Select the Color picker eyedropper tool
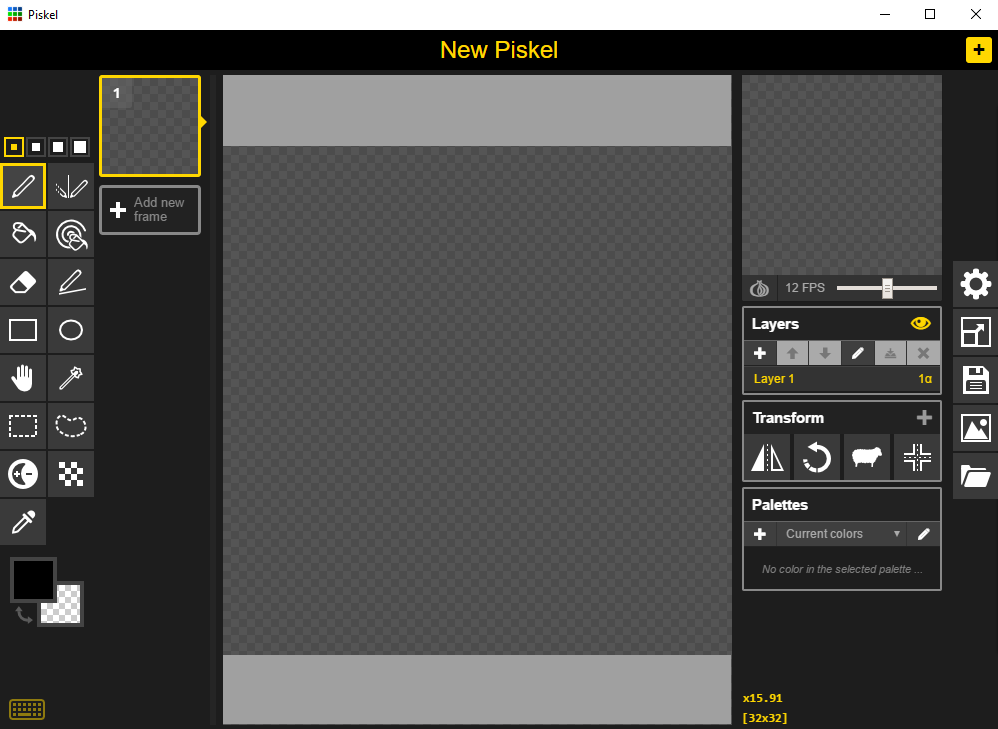Image resolution: width=998 pixels, height=729 pixels. pos(23,522)
